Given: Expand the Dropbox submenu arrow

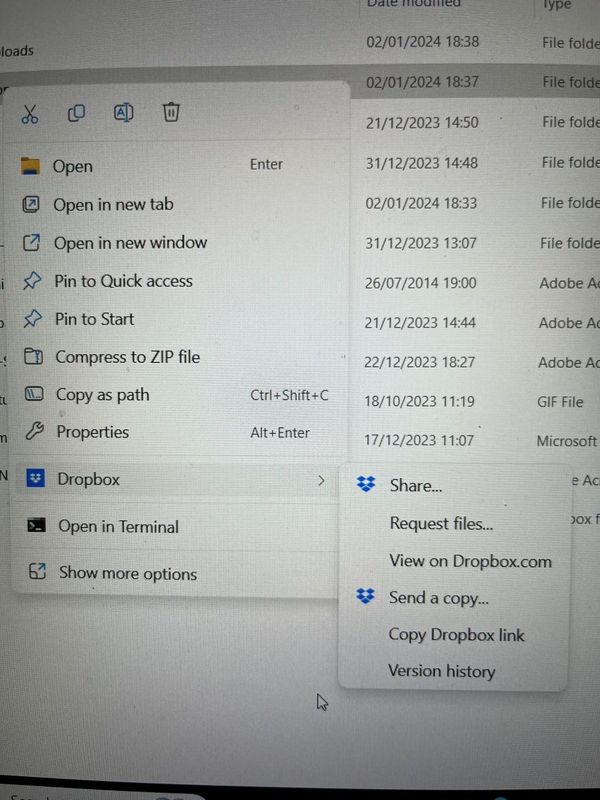Looking at the screenshot, I should (321, 480).
